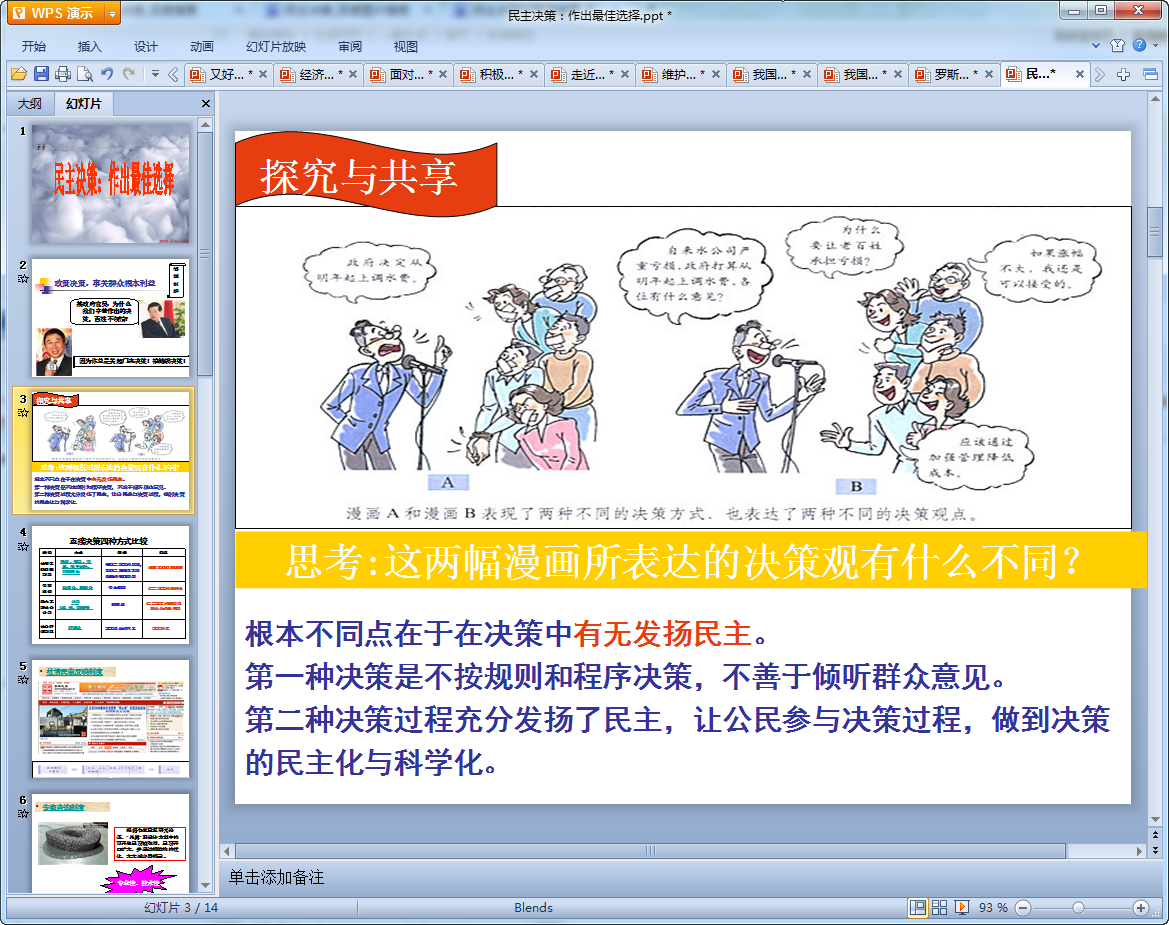Click the thumbnail panel vertical scrollbar
The width and height of the screenshot is (1169, 925).
205,253
